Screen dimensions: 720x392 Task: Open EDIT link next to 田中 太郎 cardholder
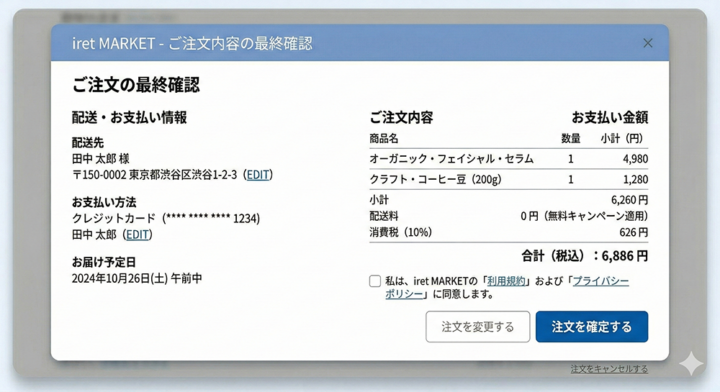(137, 235)
